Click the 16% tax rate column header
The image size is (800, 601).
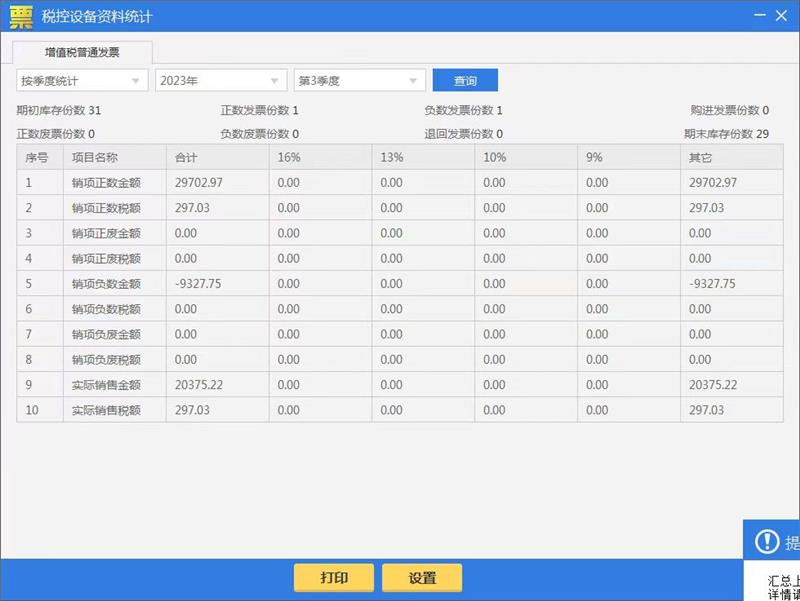pos(289,157)
